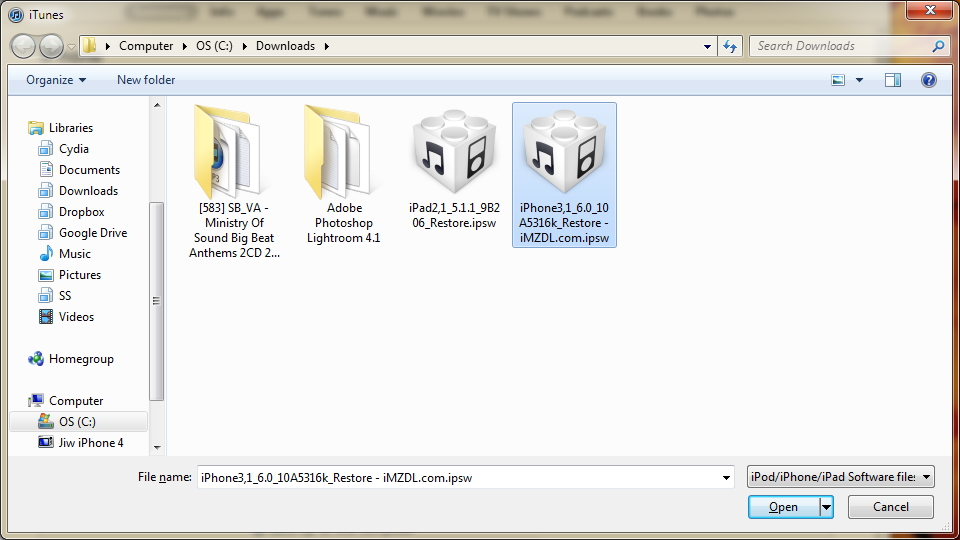Click the Computer breadcrumb segment
The height and width of the screenshot is (540, 960).
pos(146,46)
